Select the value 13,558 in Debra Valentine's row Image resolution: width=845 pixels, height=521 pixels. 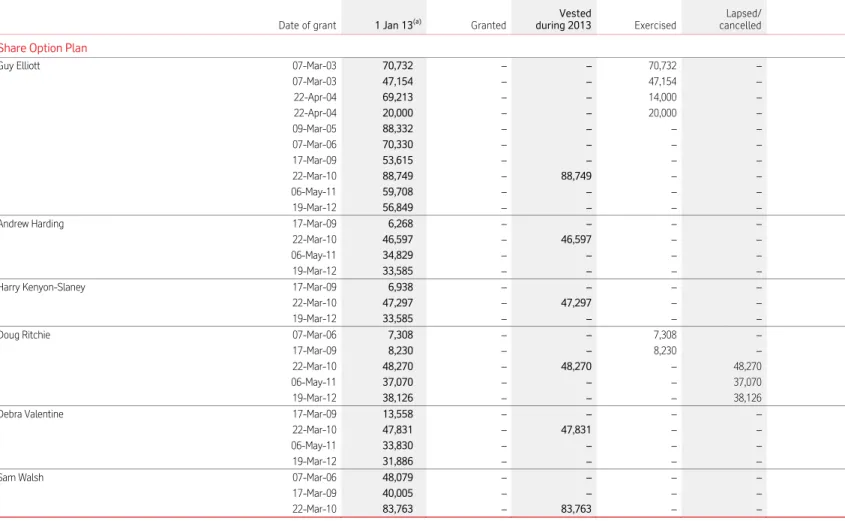coord(398,414)
